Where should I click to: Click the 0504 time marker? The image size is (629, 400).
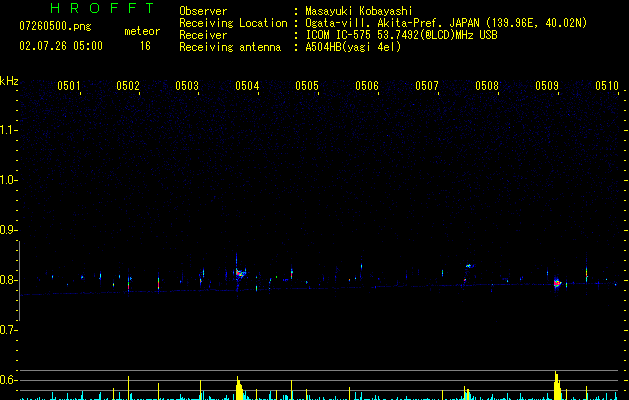pyautogui.click(x=247, y=86)
